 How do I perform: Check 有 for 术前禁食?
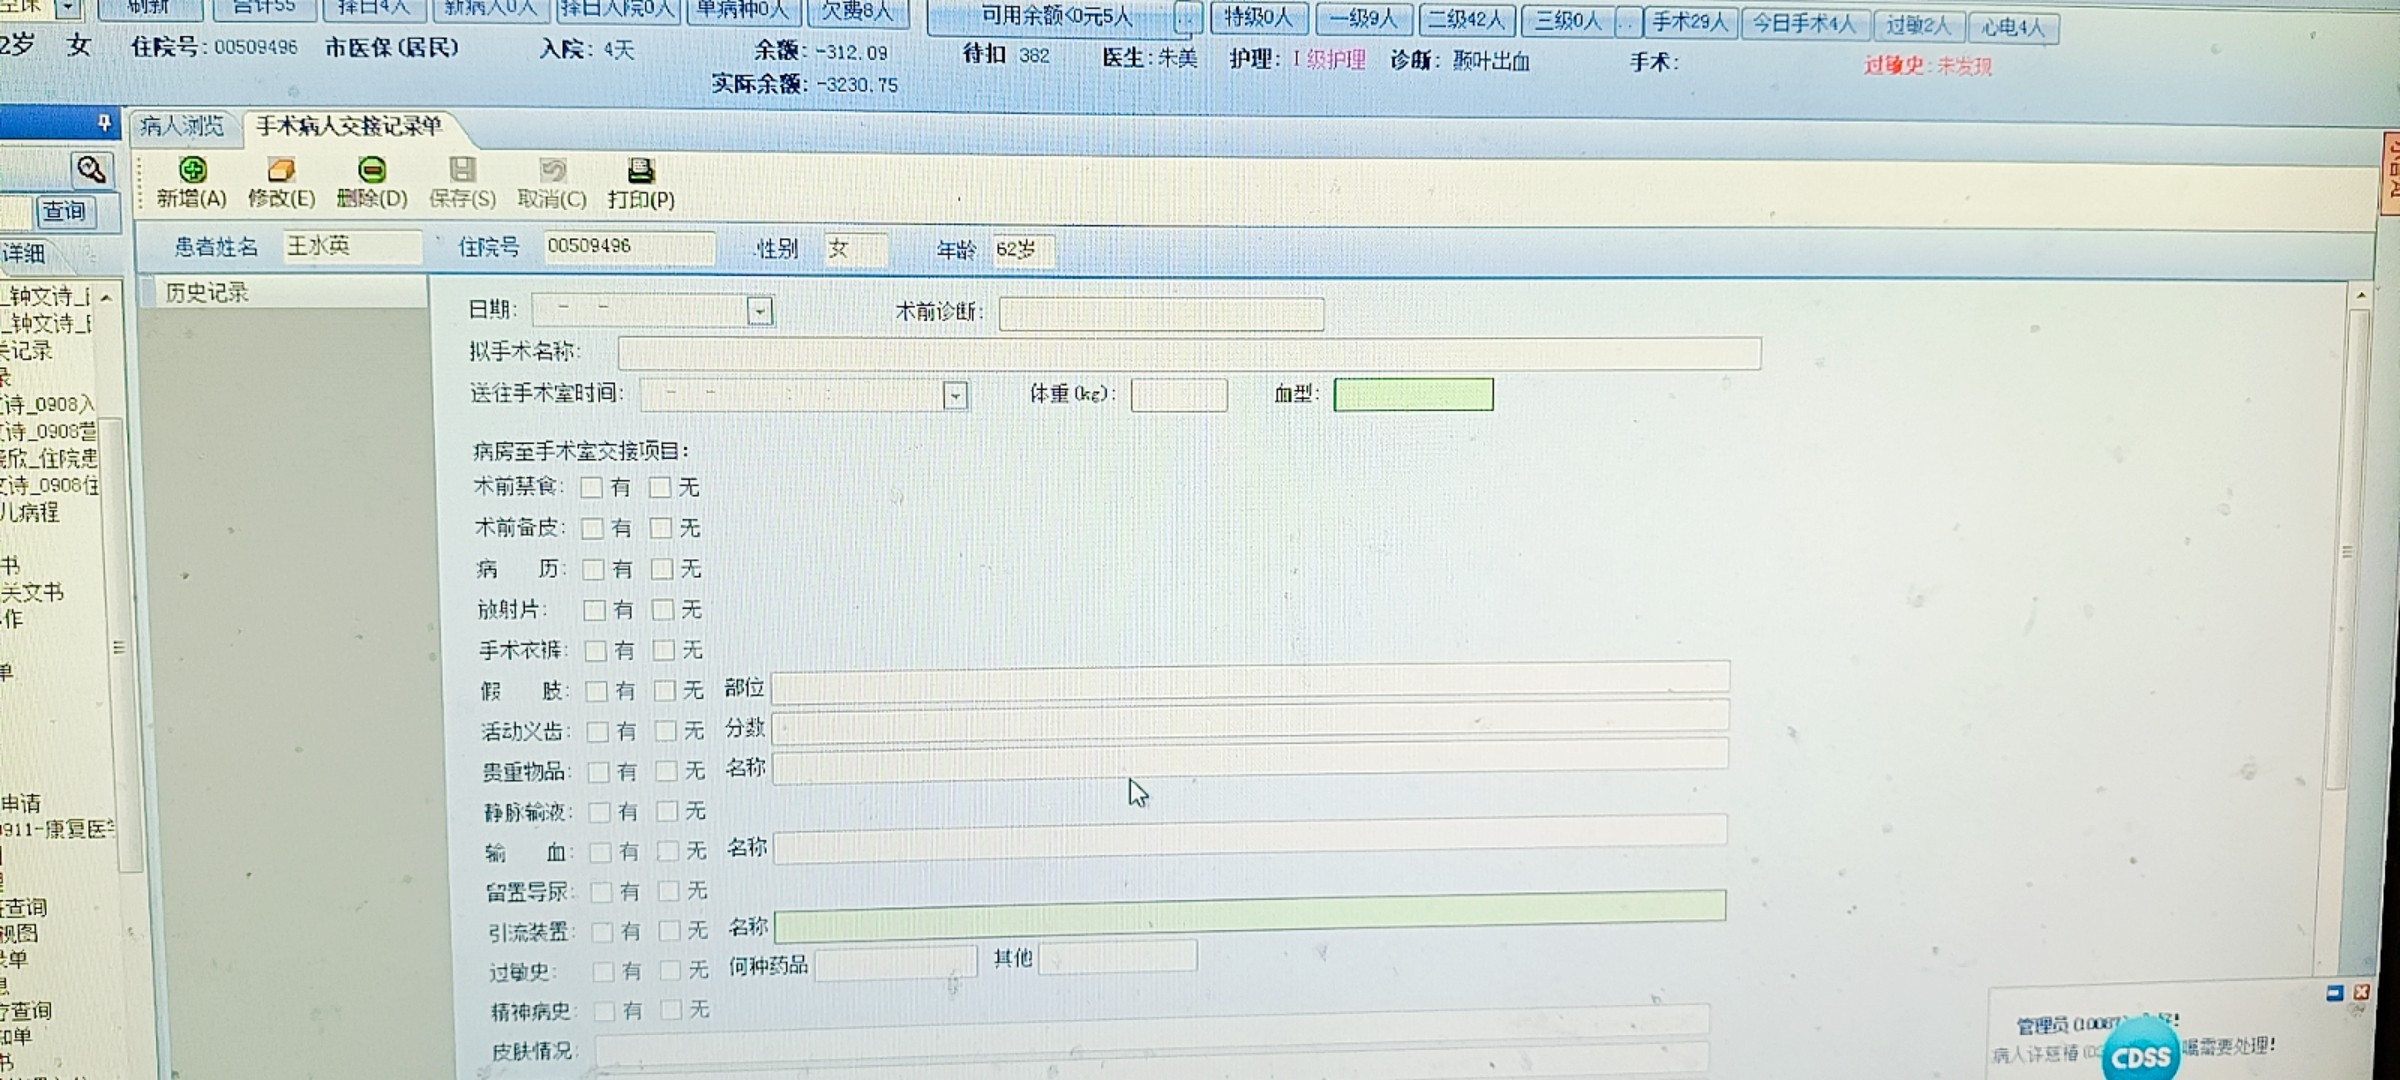click(x=592, y=488)
